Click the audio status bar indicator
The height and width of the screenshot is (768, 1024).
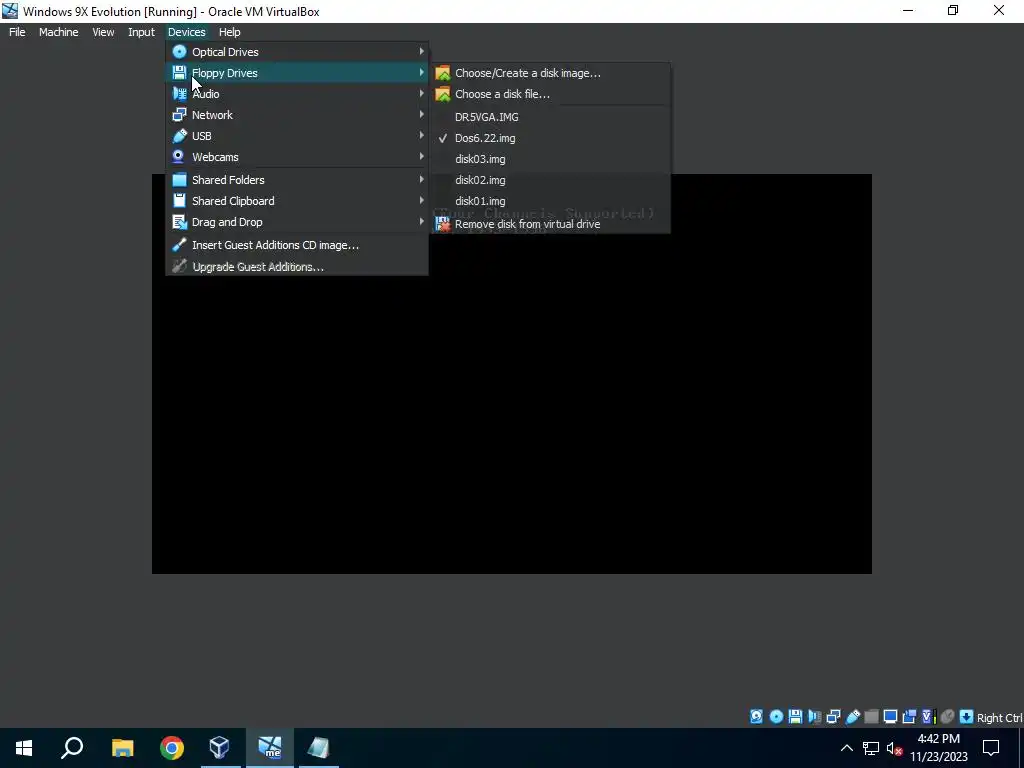tap(814, 716)
